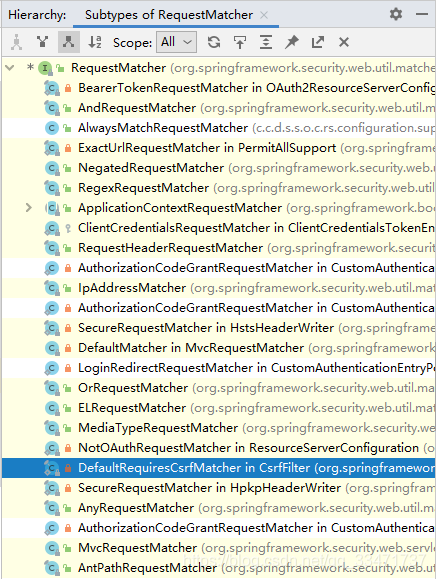Click the class icon beside IpAddressMatcher
The image size is (436, 579).
coord(52,288)
